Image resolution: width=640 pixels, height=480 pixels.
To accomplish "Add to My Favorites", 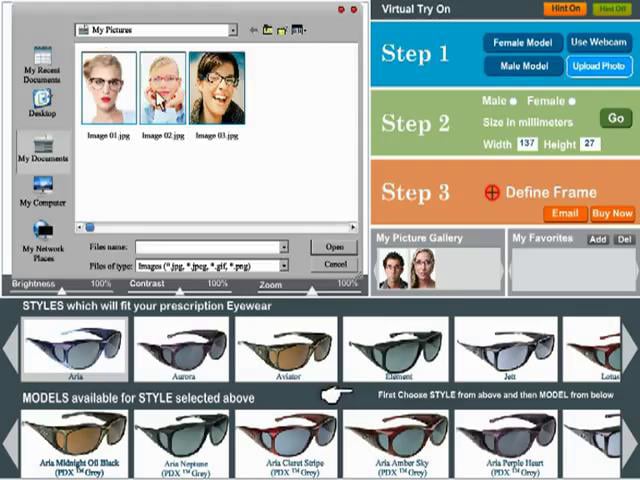I will 598,240.
